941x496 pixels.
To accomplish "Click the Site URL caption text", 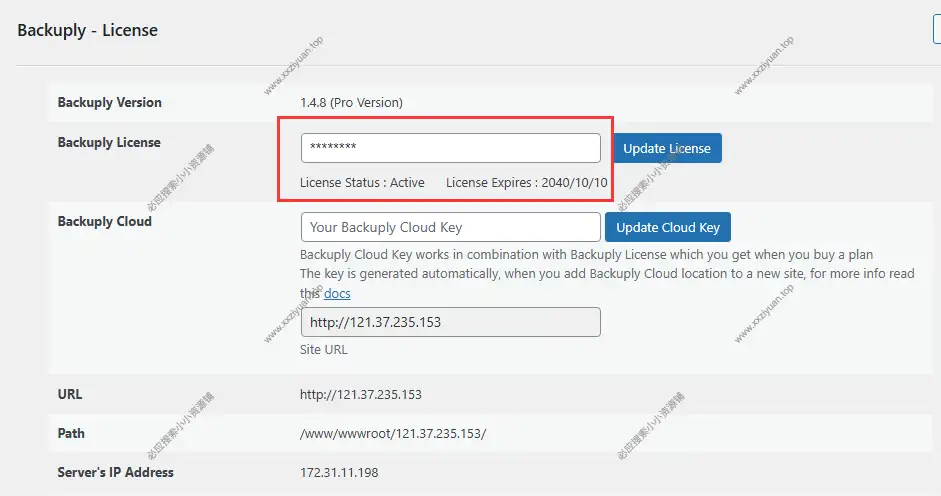I will pos(324,351).
